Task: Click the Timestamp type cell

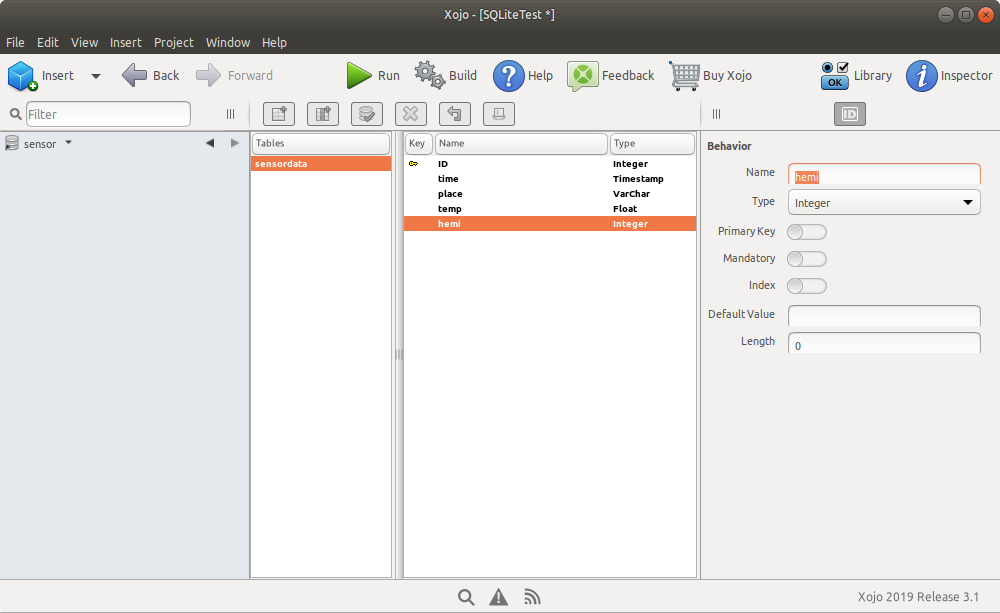Action: click(x=638, y=179)
